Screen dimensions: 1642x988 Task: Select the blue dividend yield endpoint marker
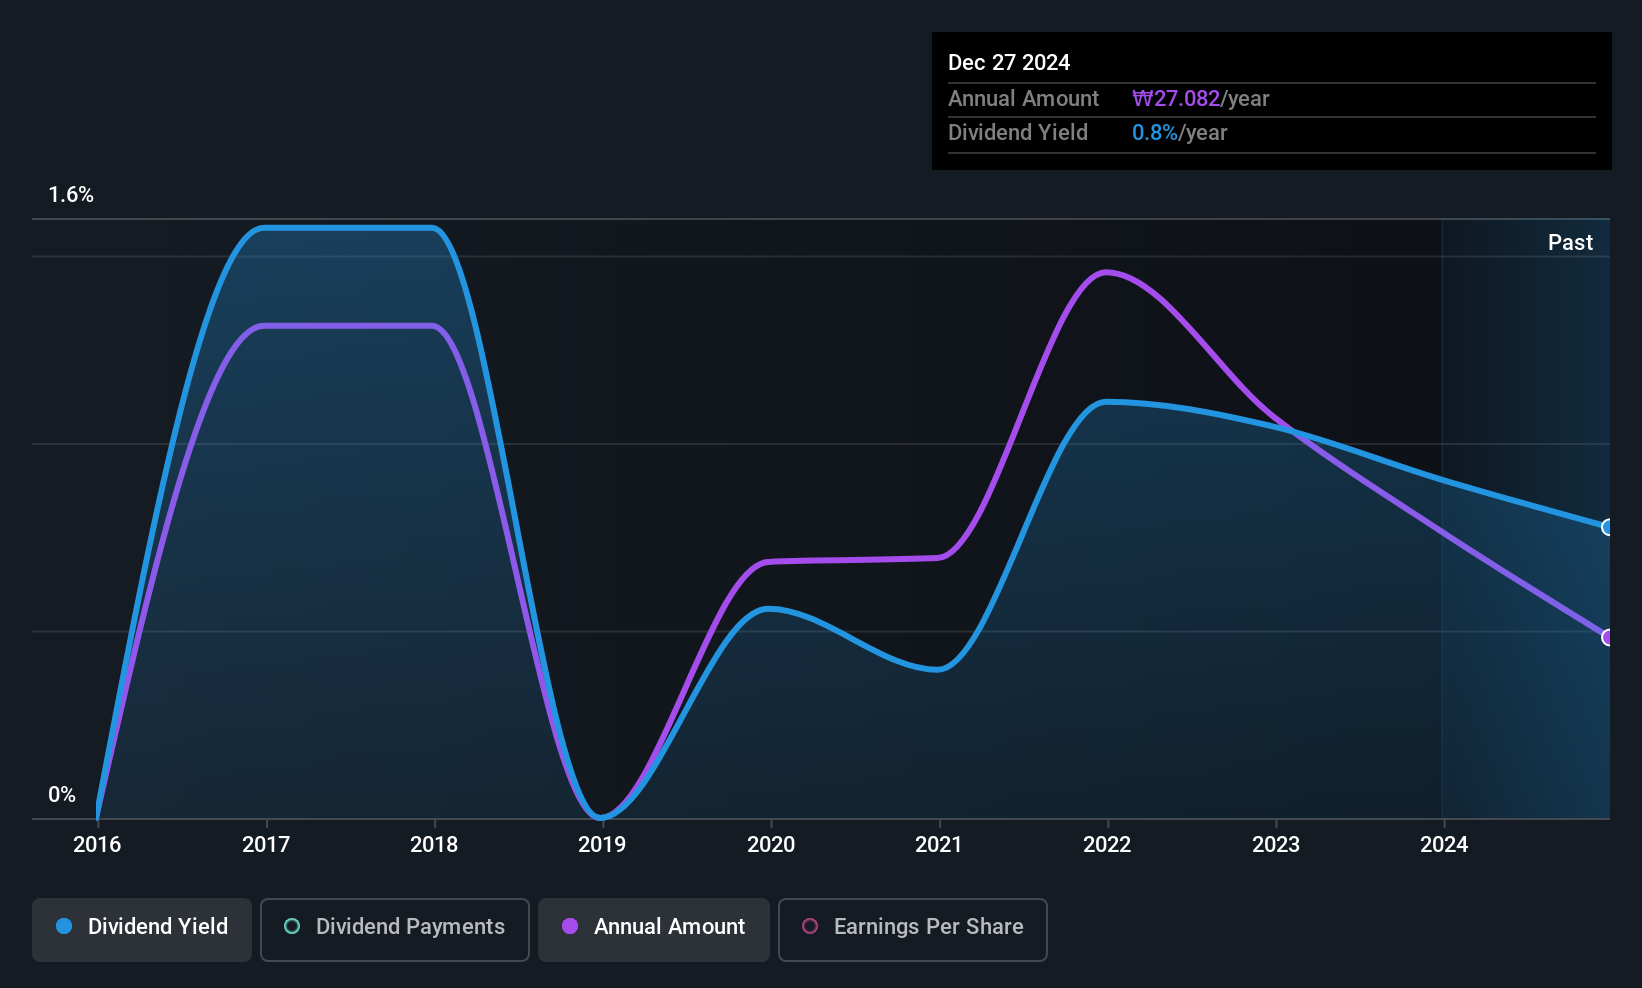pyautogui.click(x=1607, y=527)
